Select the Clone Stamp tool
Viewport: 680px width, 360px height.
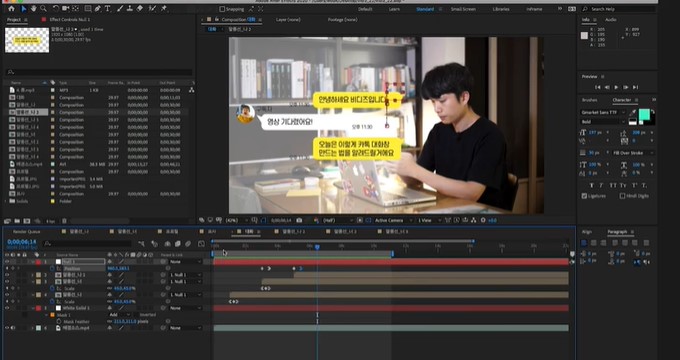(x=130, y=9)
